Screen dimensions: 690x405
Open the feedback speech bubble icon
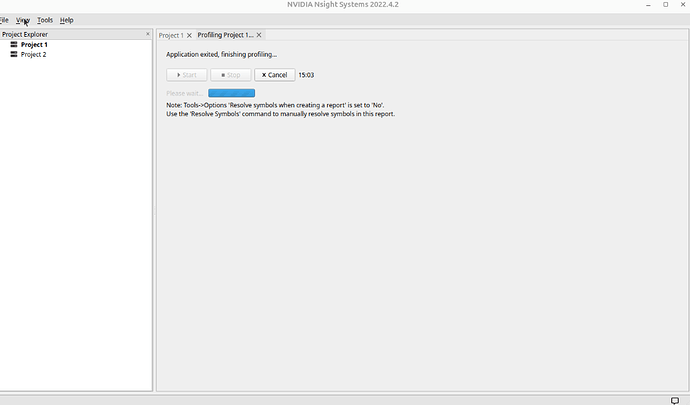coord(675,400)
